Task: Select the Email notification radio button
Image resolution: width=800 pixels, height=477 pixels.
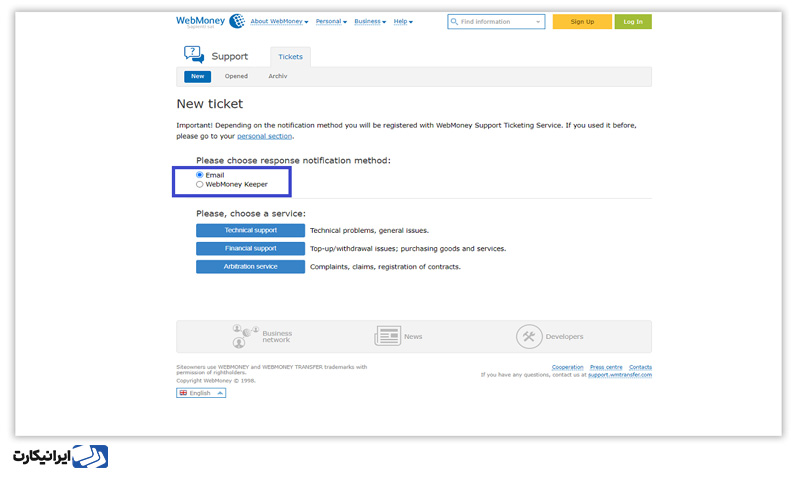Action: (199, 174)
